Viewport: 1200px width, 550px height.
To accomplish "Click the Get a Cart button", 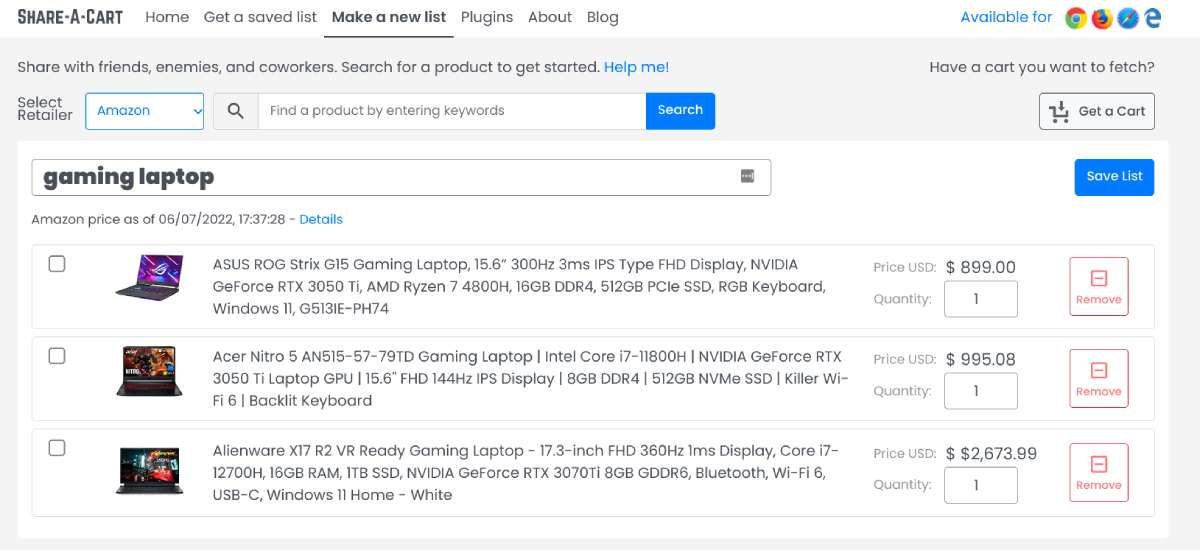I will [x=1097, y=112].
